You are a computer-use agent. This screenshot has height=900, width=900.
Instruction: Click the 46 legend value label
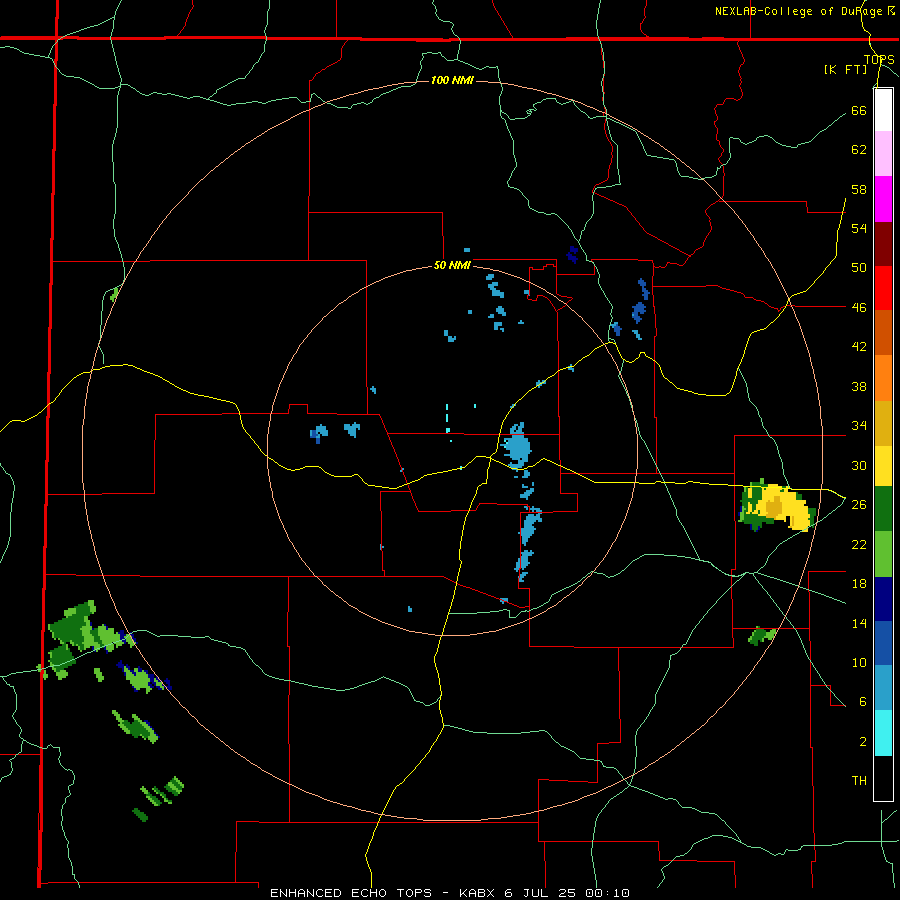click(859, 307)
